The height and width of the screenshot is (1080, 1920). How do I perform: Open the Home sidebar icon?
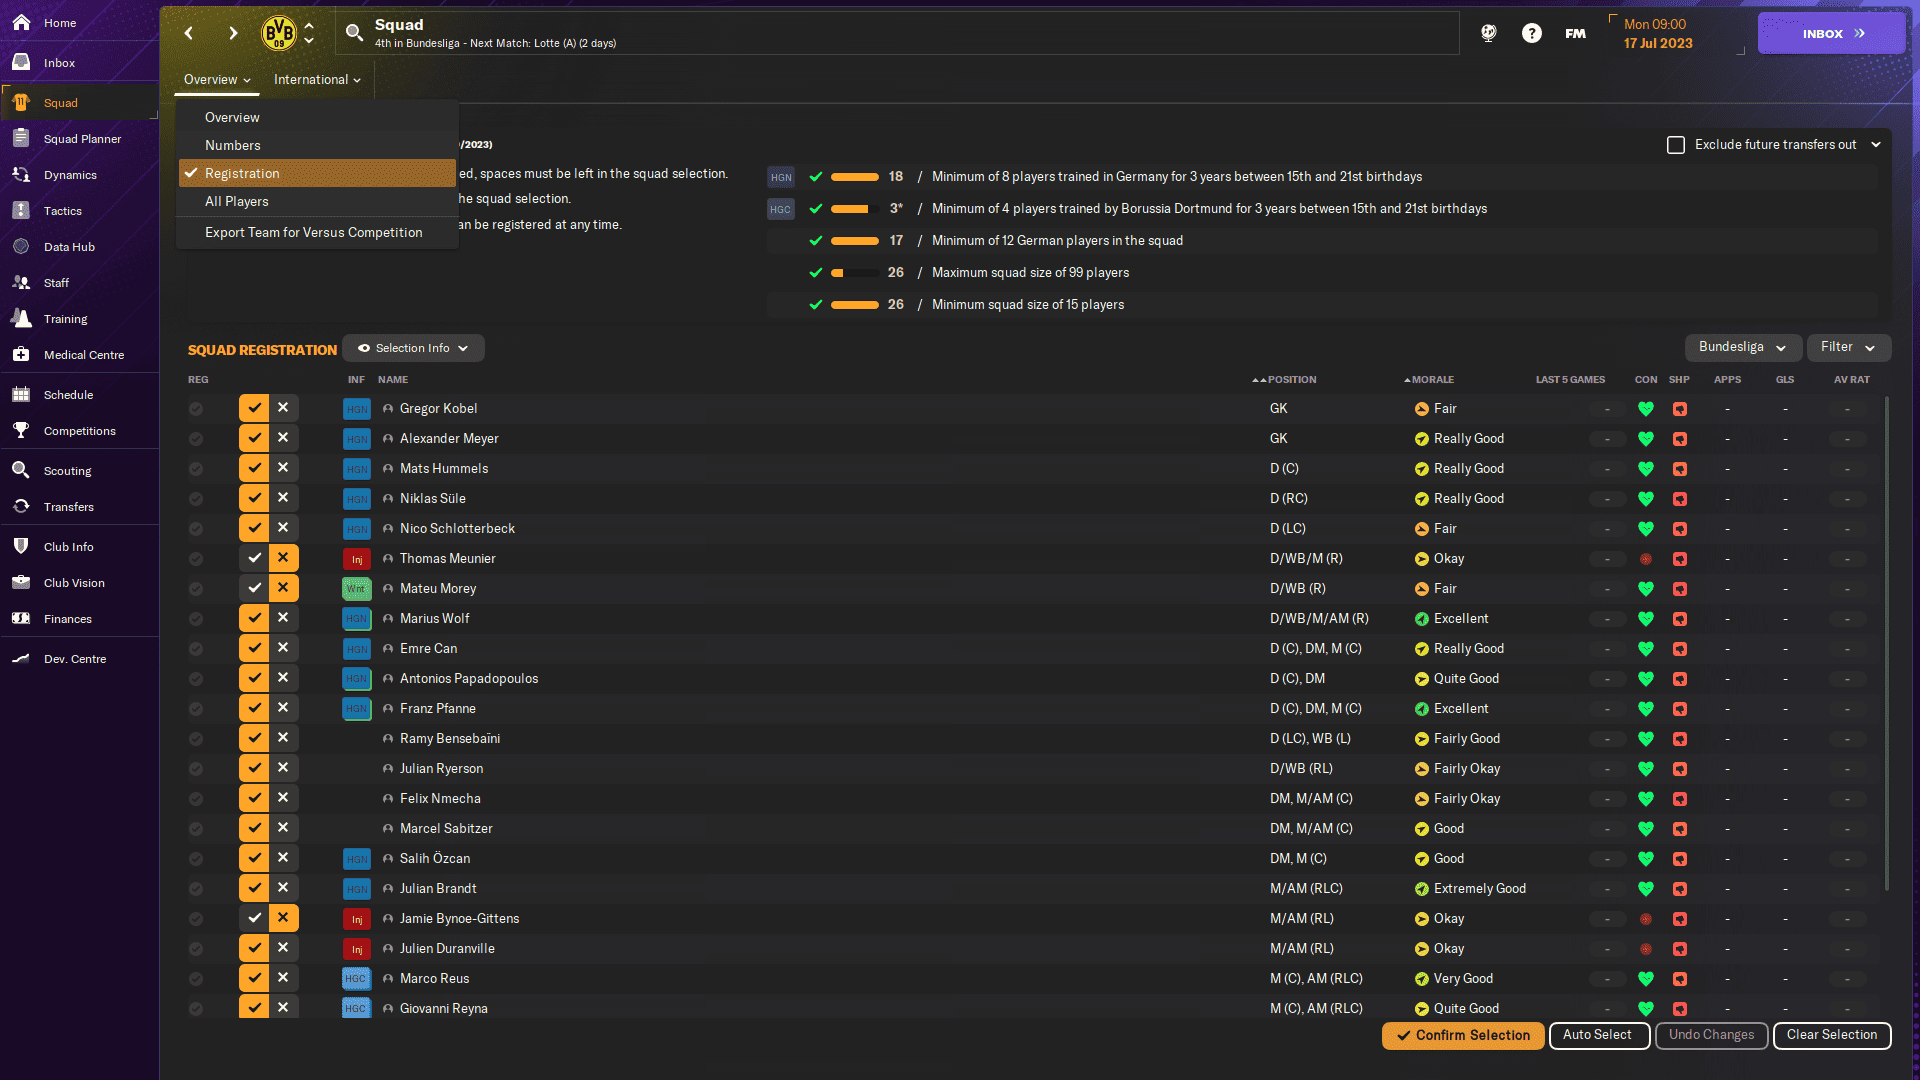(21, 22)
